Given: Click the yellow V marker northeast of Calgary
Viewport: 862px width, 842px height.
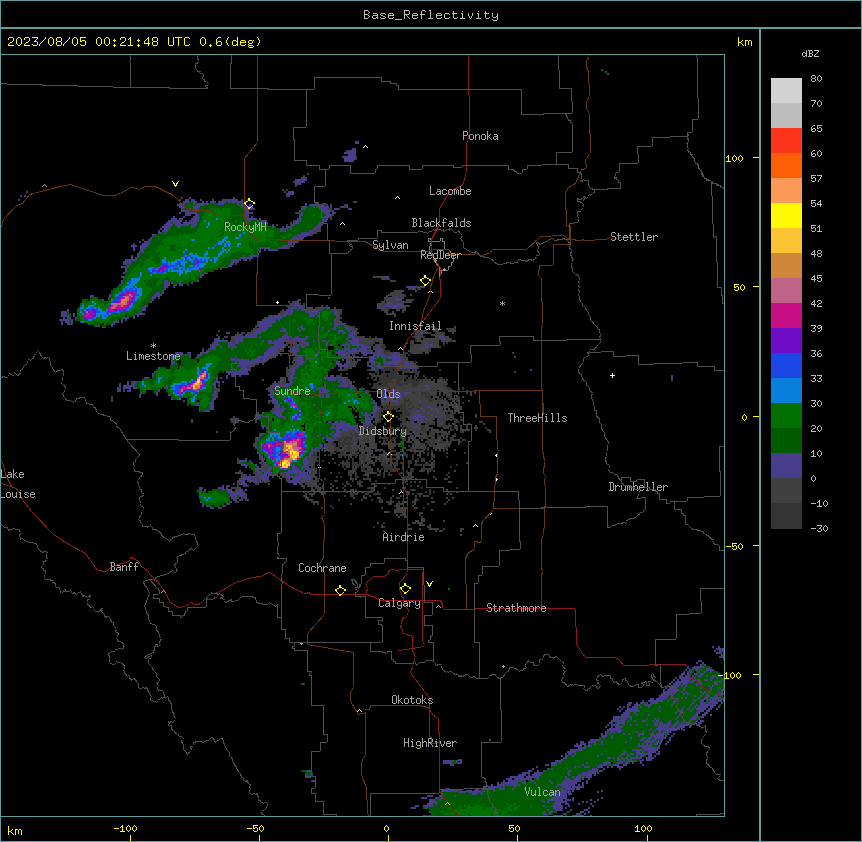Looking at the screenshot, I should [429, 584].
